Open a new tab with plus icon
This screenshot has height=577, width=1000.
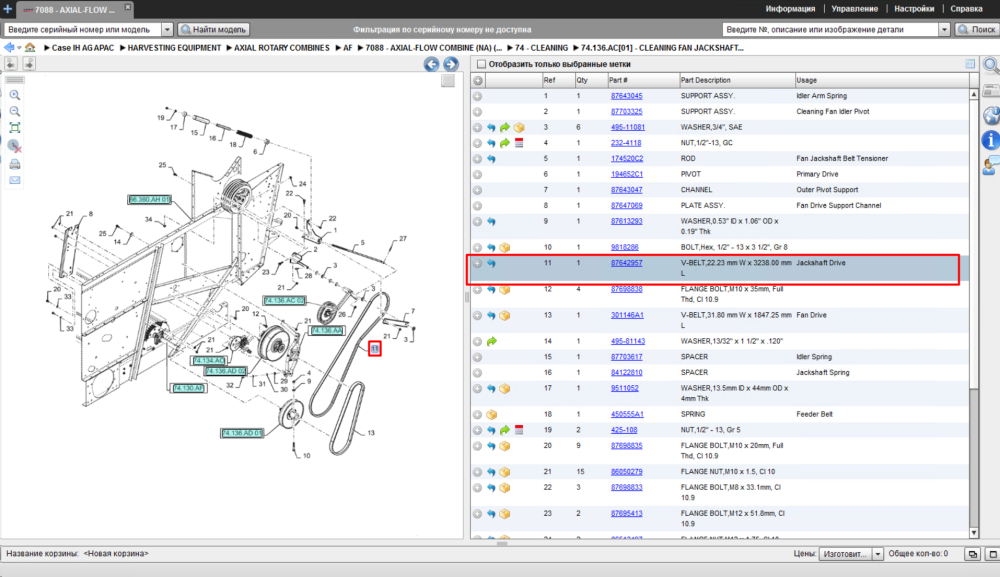click(7, 9)
